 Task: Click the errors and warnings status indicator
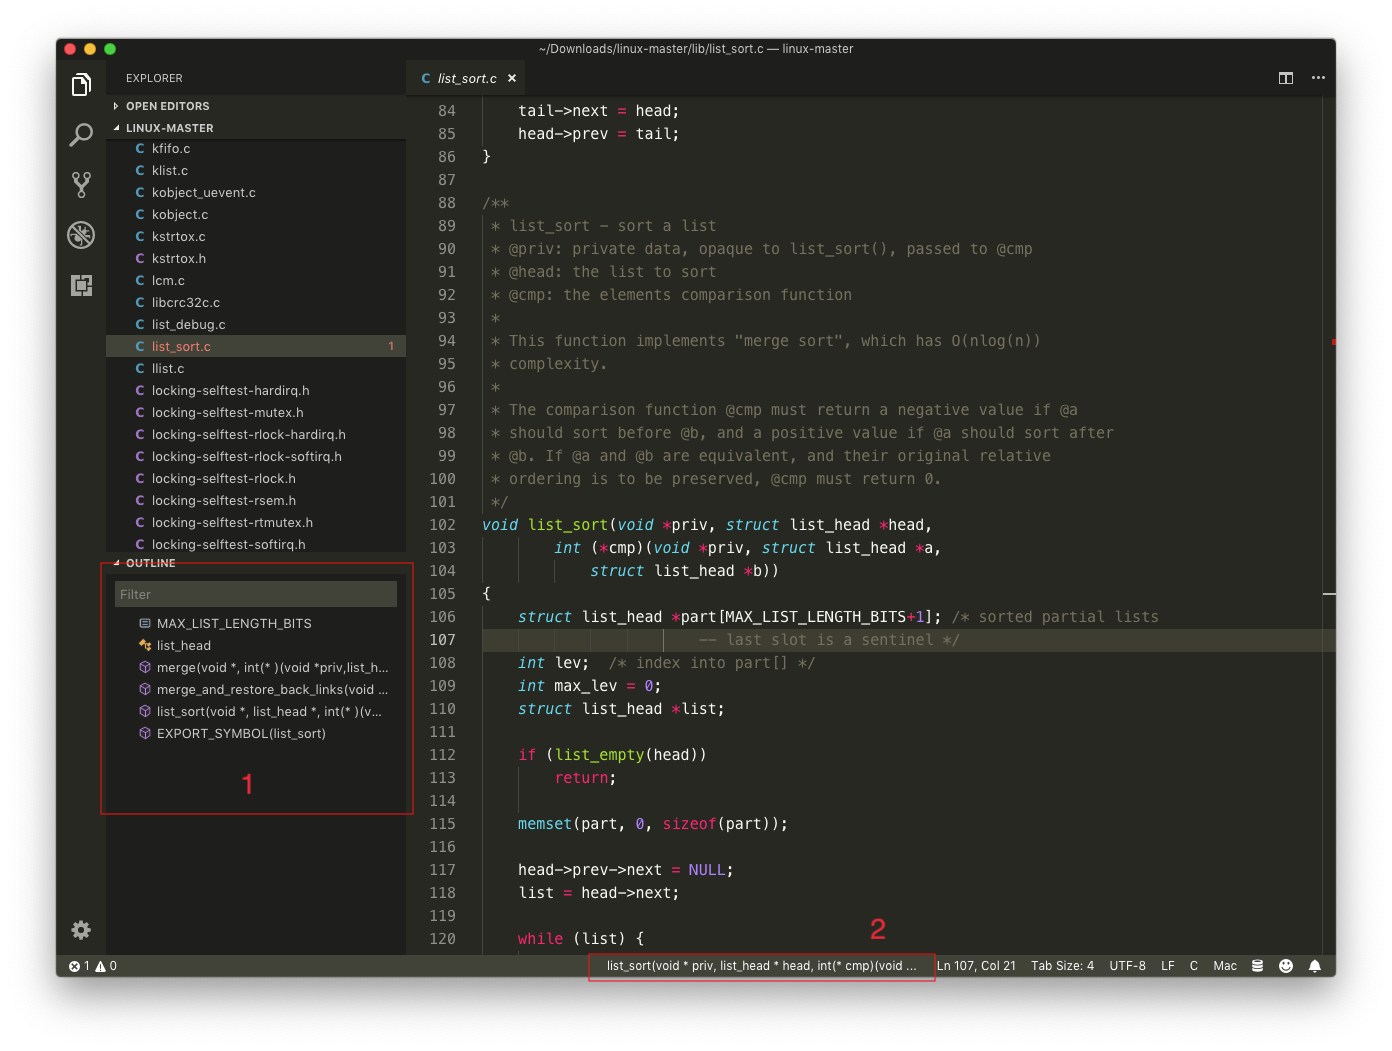click(93, 966)
